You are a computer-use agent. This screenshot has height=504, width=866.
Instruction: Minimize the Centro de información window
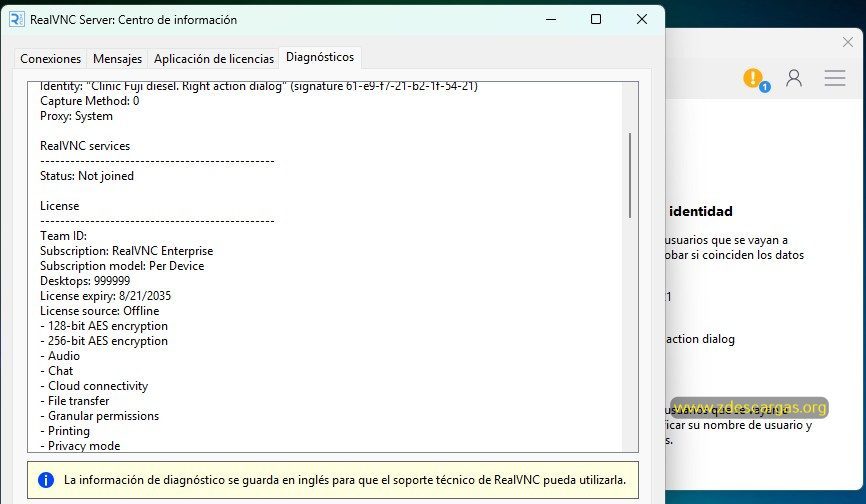coord(551,19)
